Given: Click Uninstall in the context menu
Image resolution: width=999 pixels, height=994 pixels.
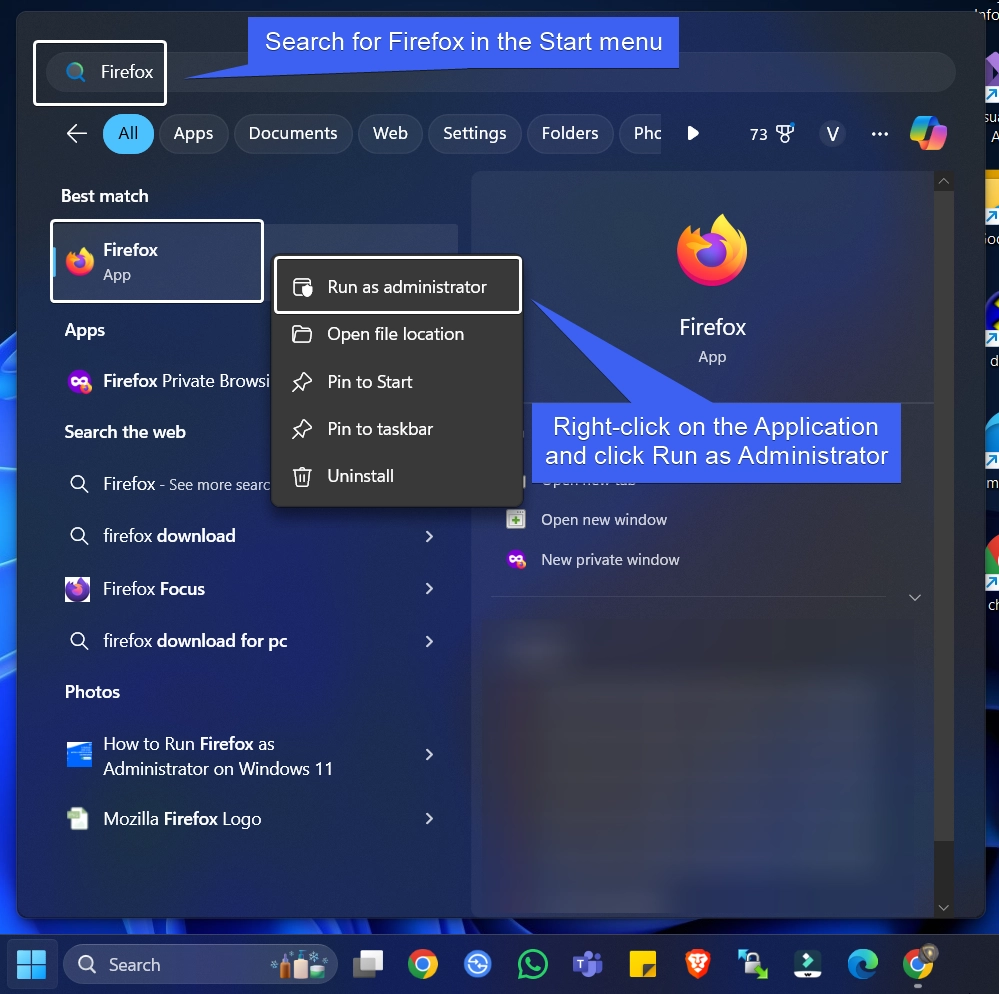Looking at the screenshot, I should coord(398,476).
